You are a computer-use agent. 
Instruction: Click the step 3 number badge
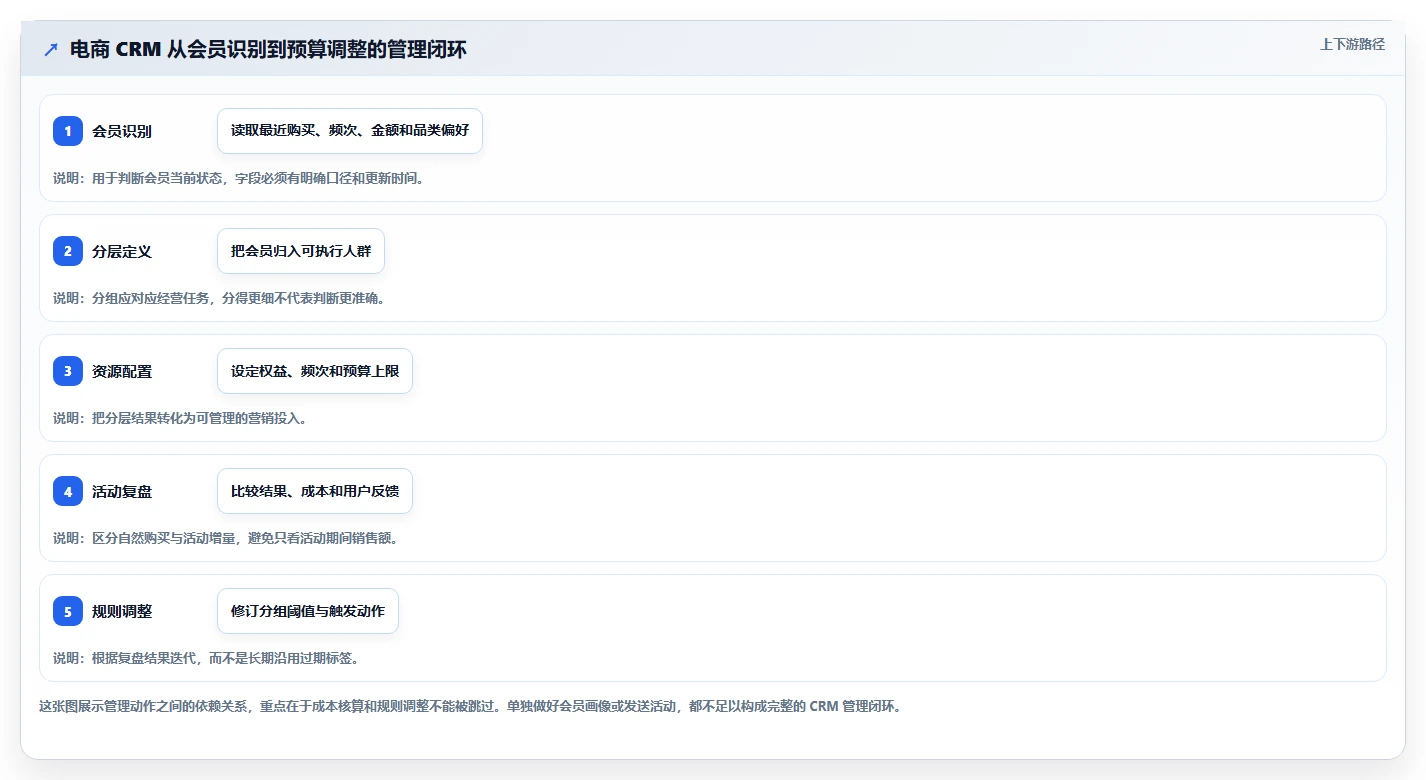[68, 371]
